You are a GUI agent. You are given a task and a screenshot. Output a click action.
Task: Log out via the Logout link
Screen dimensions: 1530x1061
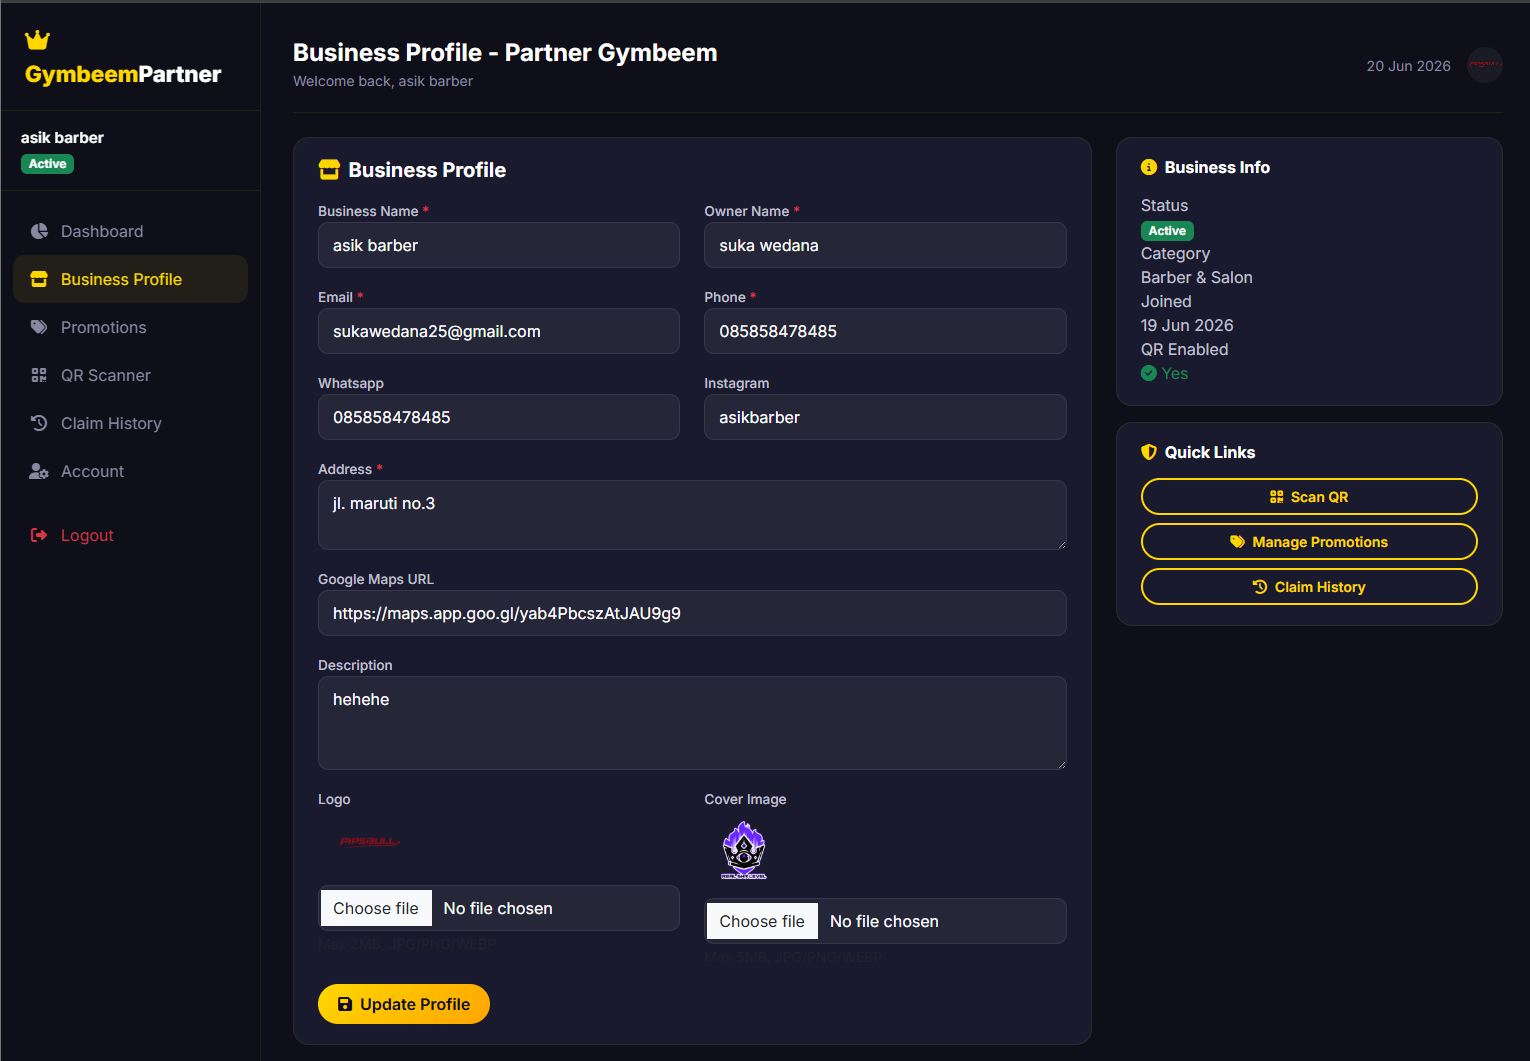[x=130, y=535]
